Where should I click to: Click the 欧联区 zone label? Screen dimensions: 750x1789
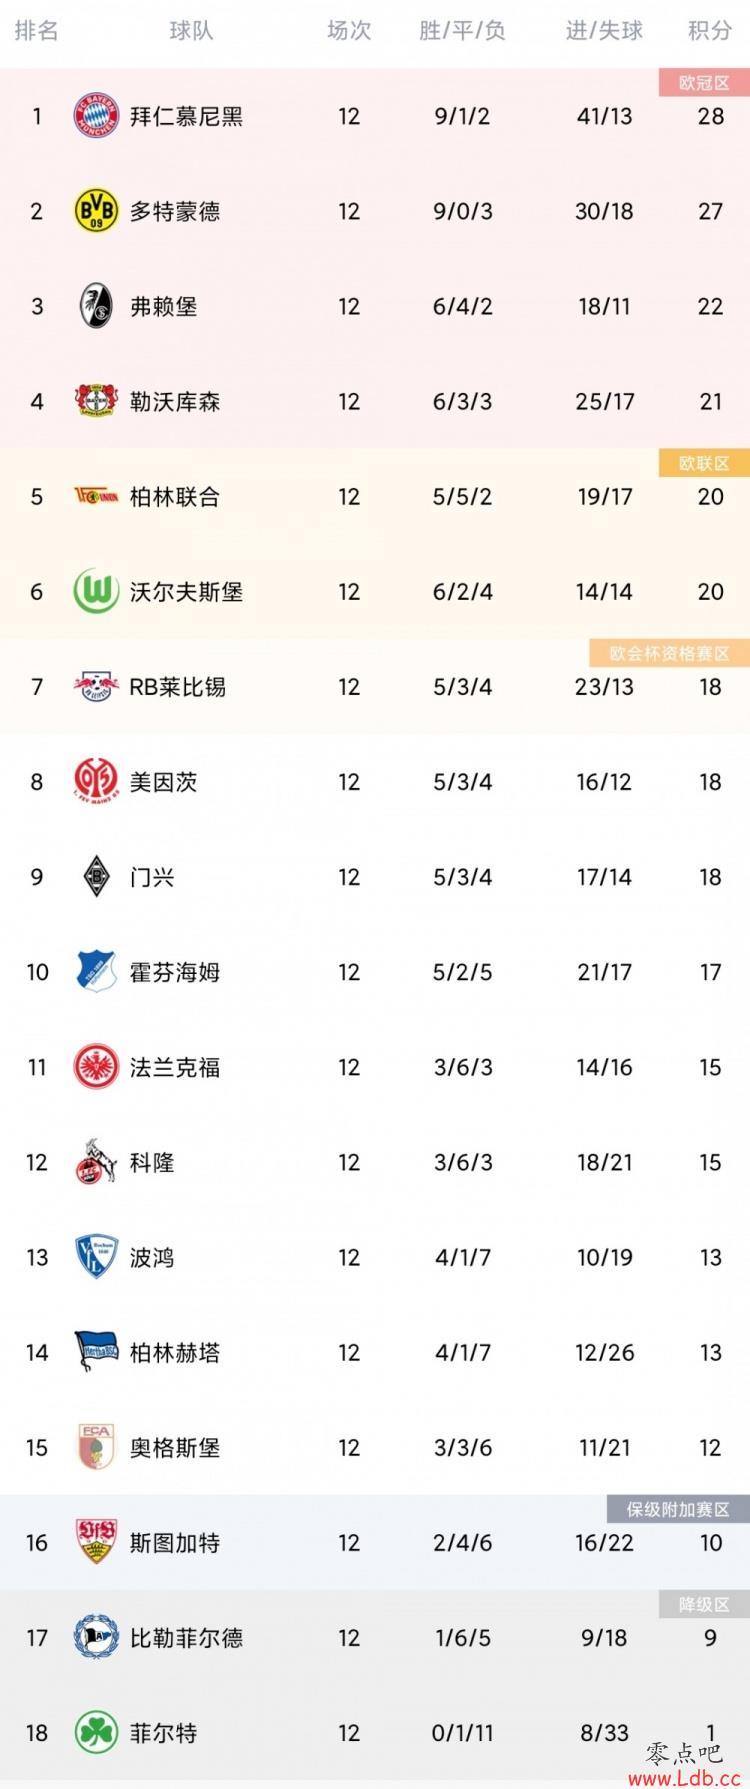[x=704, y=463]
